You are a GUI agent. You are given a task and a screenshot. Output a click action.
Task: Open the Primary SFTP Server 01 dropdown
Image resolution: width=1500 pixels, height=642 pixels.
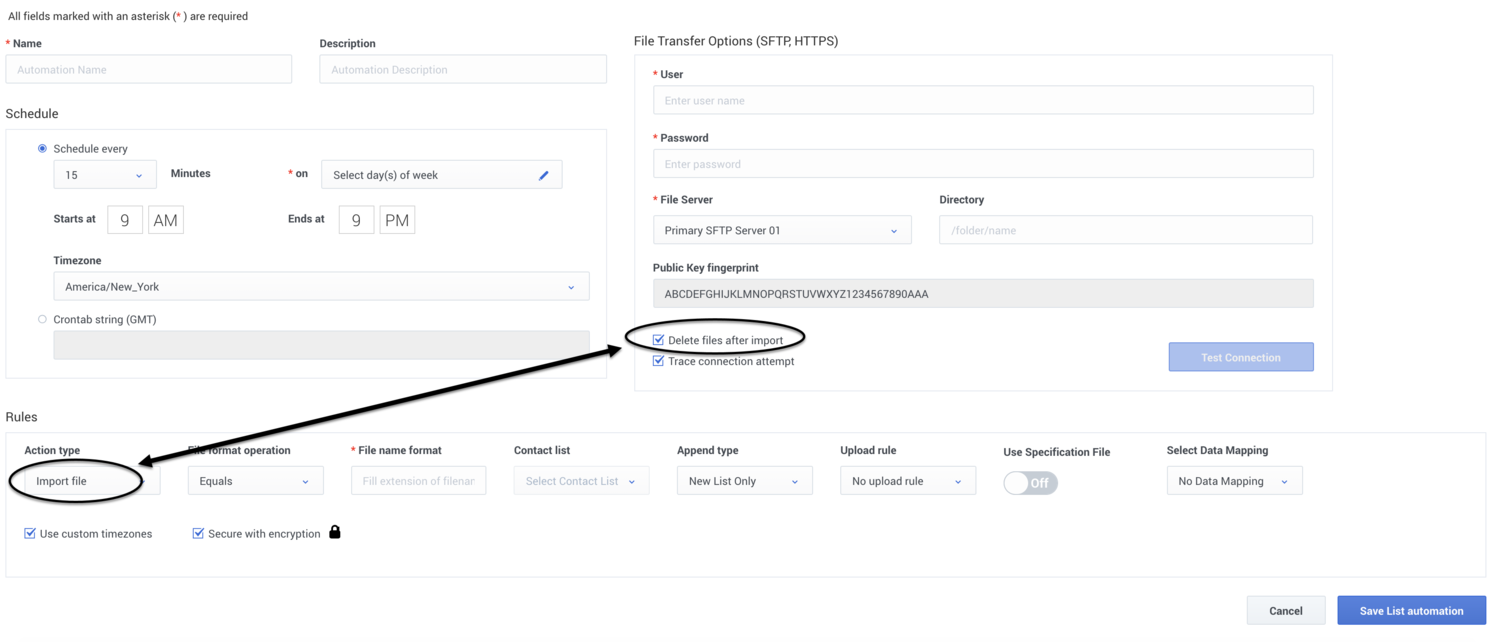coord(781,231)
